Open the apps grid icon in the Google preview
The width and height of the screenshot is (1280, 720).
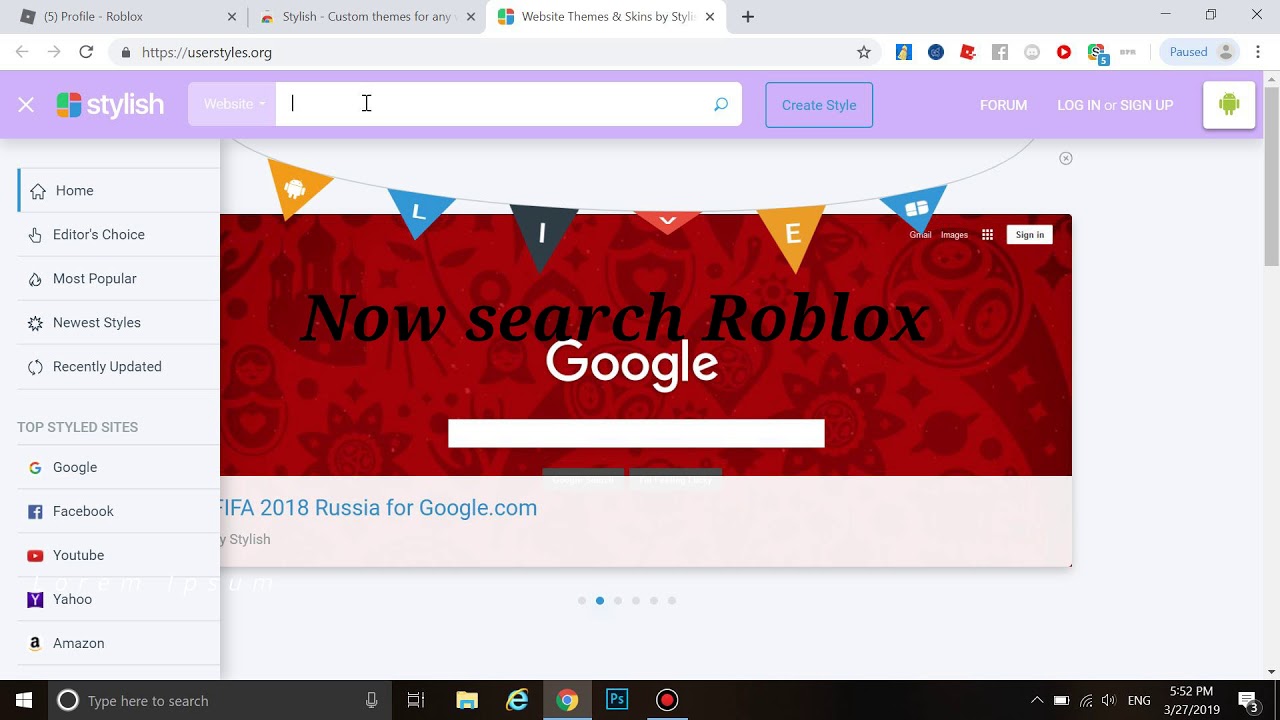[x=987, y=235]
